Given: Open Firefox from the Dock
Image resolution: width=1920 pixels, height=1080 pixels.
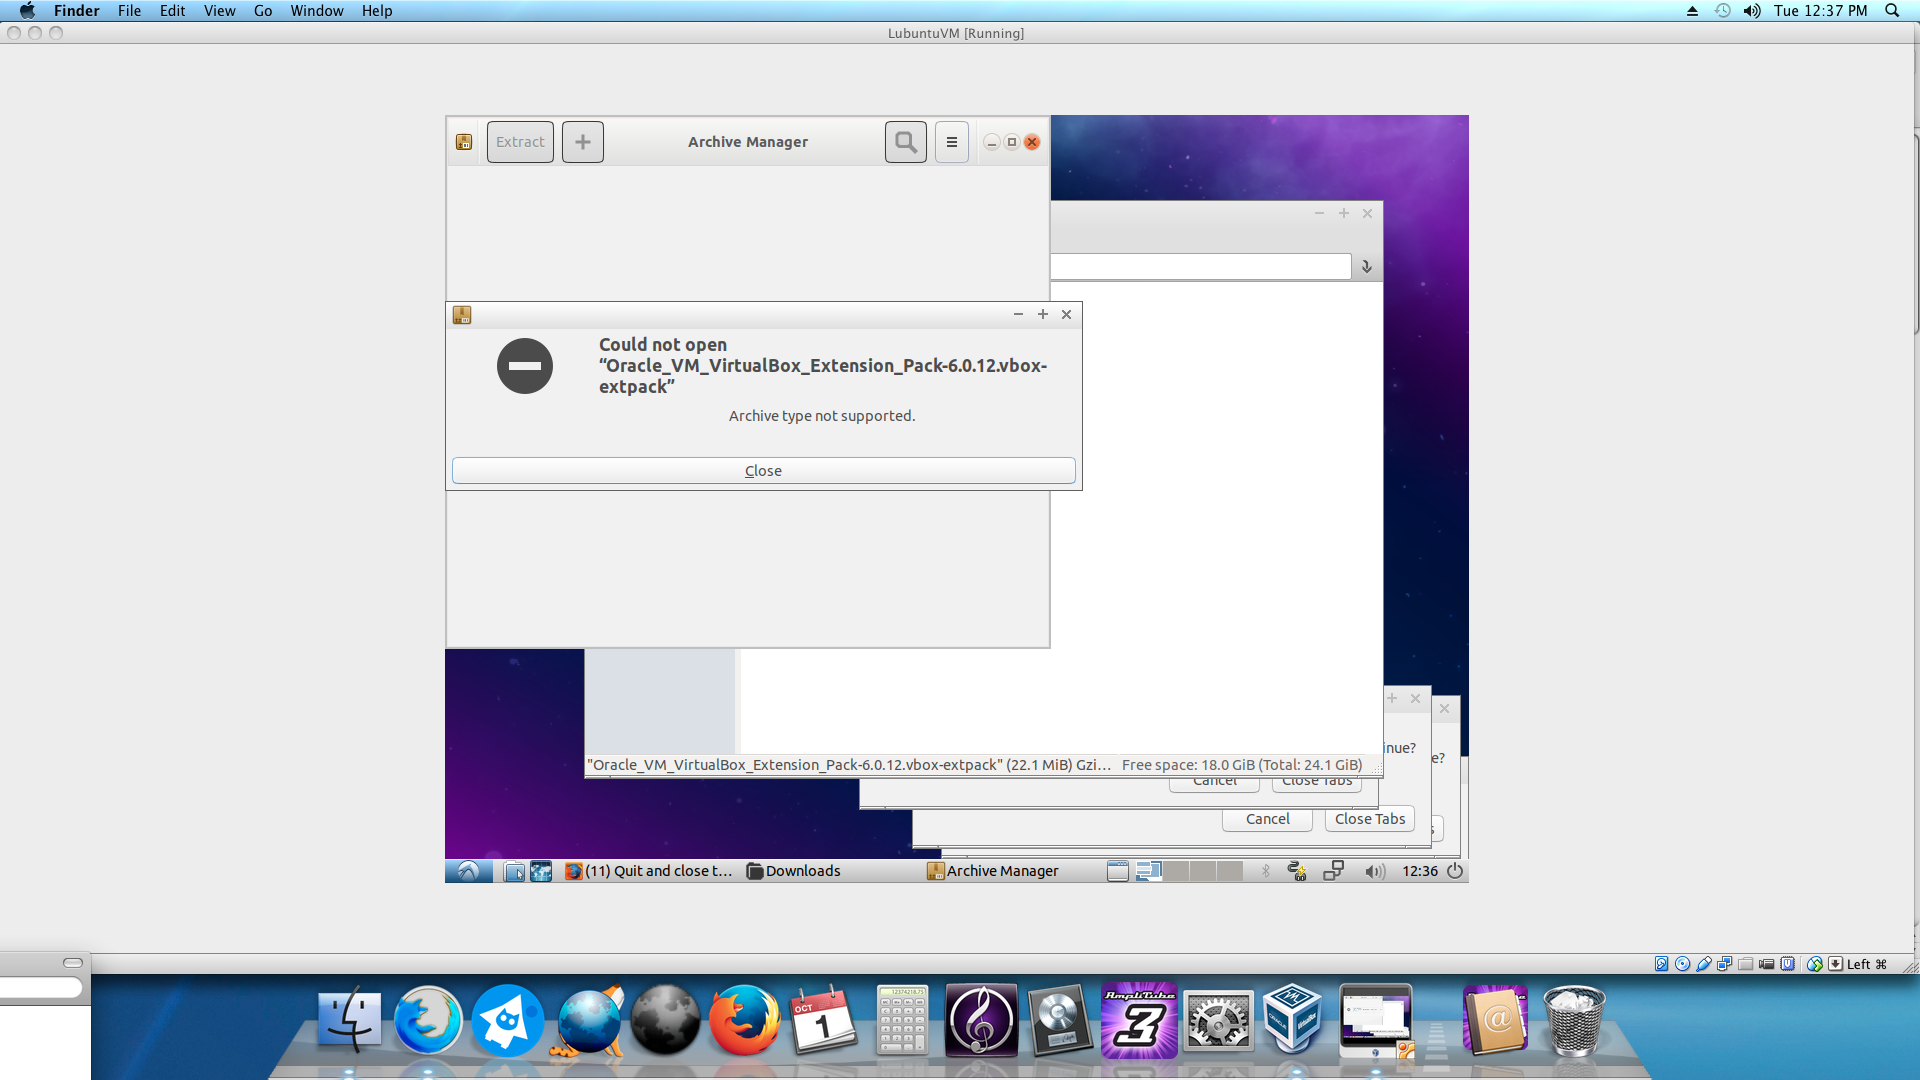Looking at the screenshot, I should click(744, 1021).
